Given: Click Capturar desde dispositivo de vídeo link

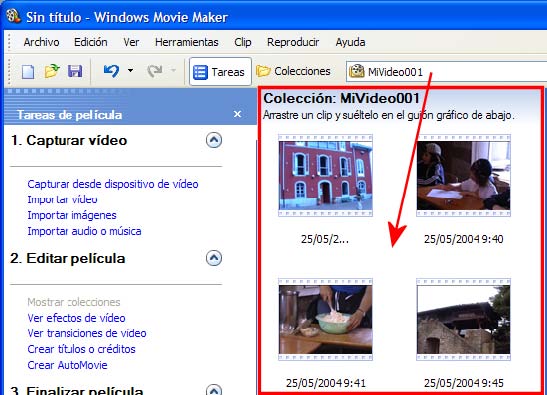Looking at the screenshot, I should 113,184.
